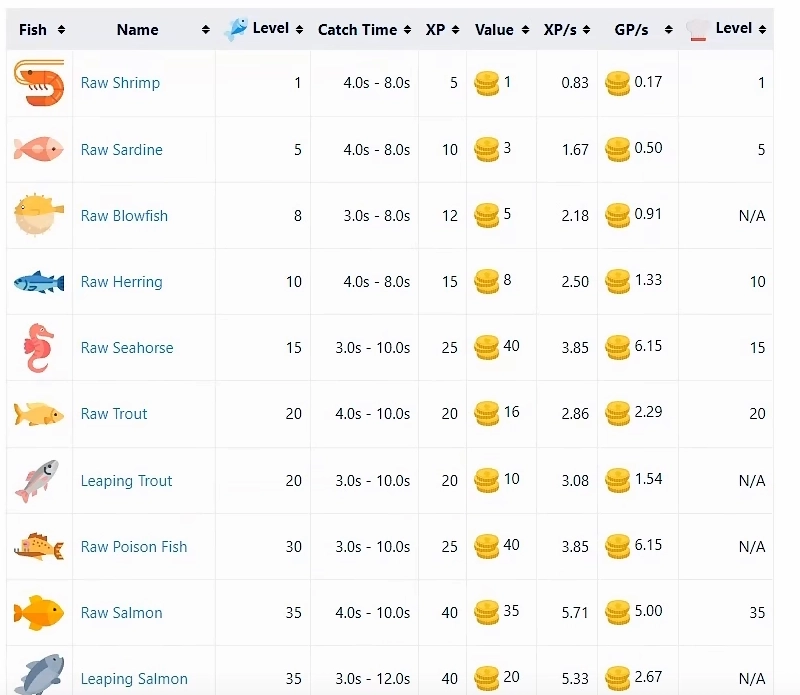Click the Raw Poison Fish icon
The height and width of the screenshot is (695, 800).
tap(39, 547)
